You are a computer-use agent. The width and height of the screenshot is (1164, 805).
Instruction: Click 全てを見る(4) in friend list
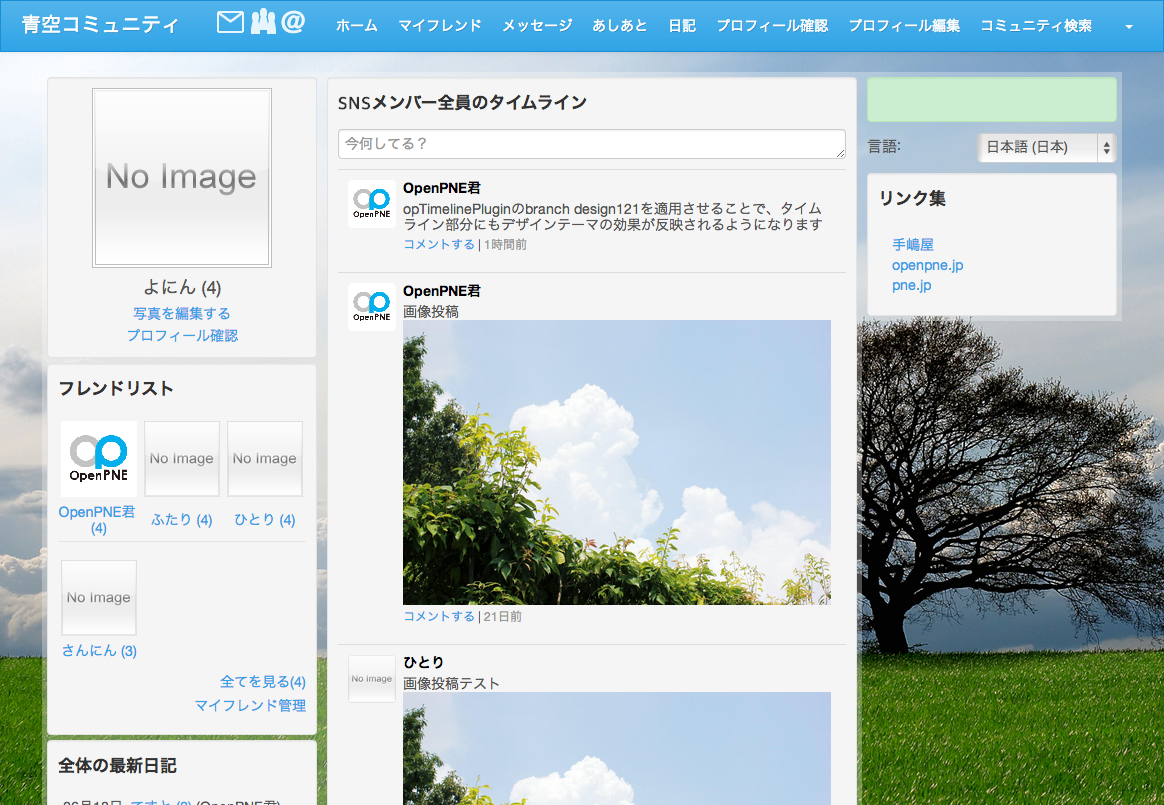pos(263,682)
